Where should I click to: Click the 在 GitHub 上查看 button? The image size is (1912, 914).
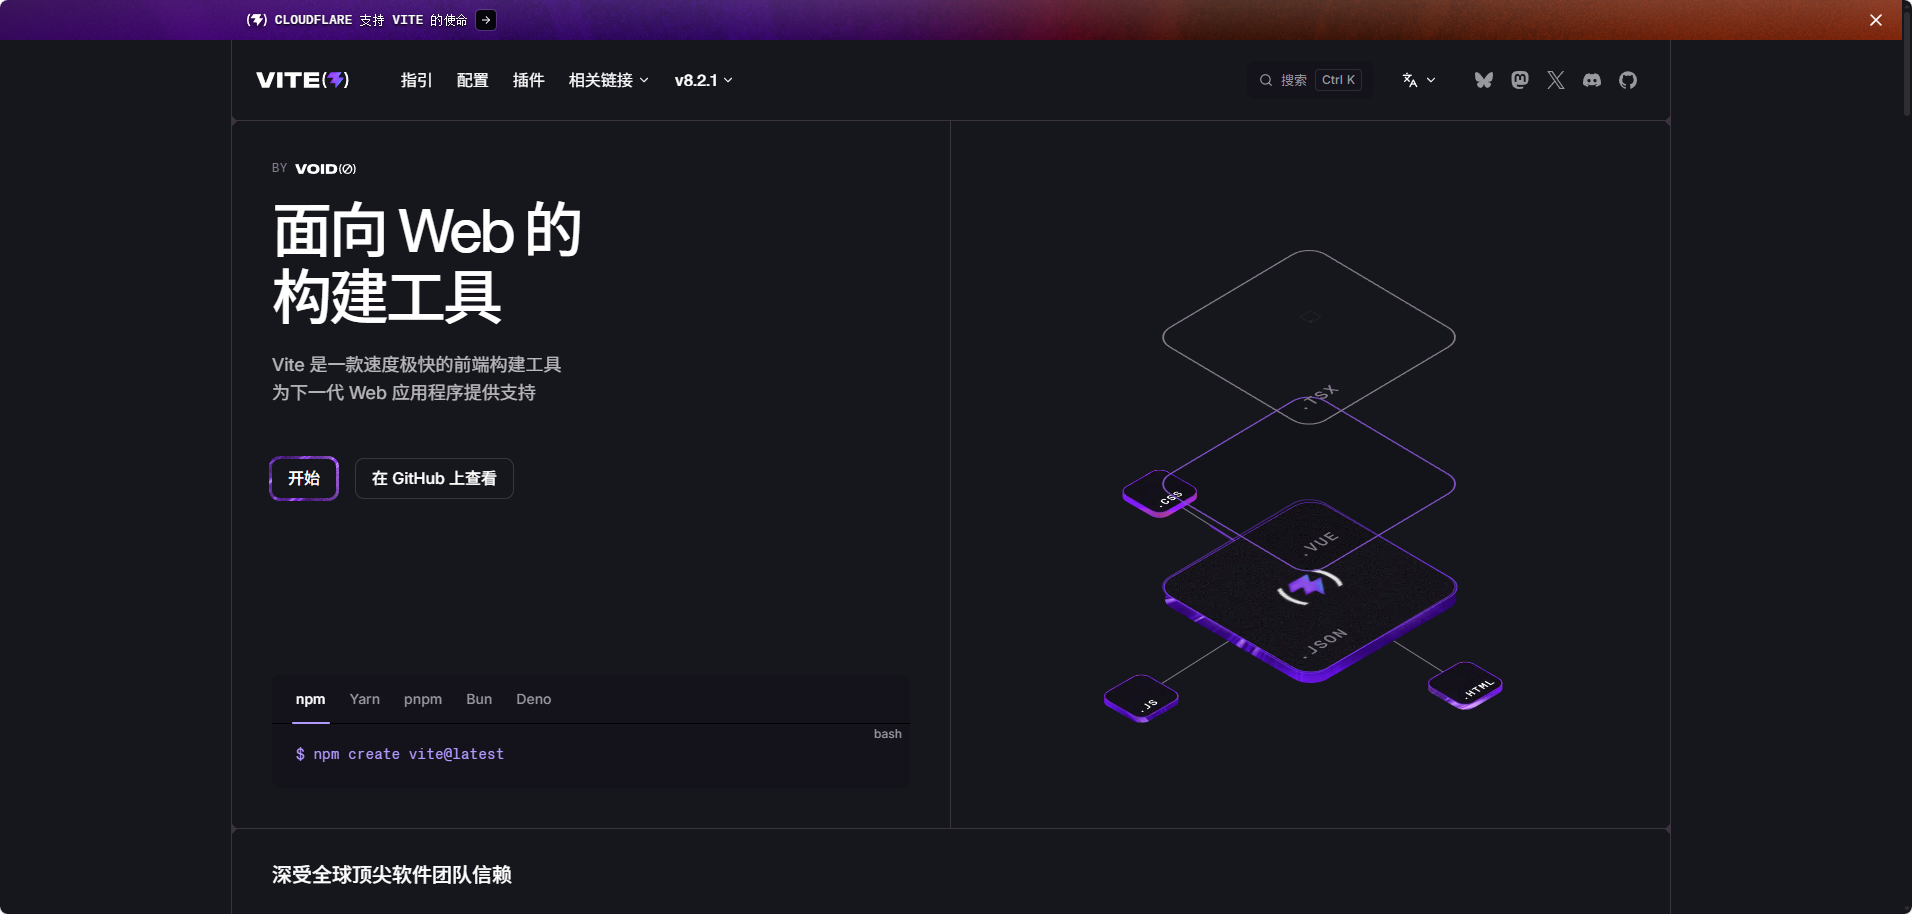tap(434, 478)
